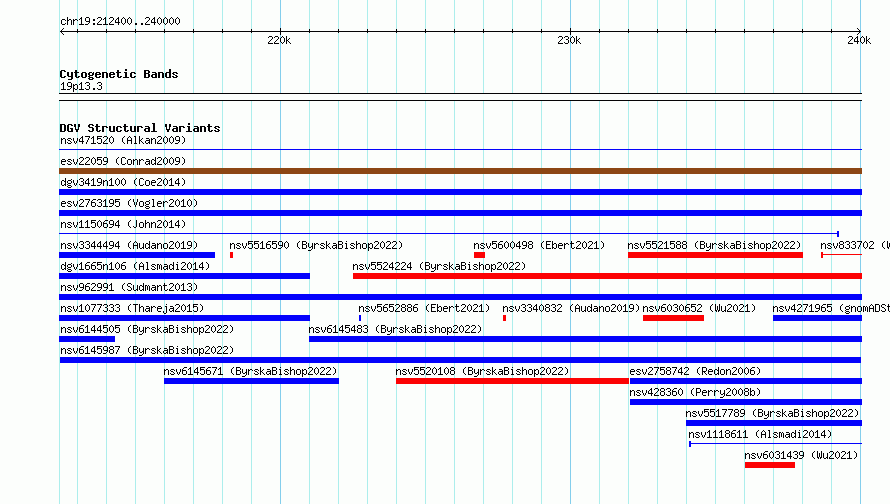Image resolution: width=890 pixels, height=504 pixels.
Task: Click the 230k ruler tick label
Action: click(x=569, y=40)
